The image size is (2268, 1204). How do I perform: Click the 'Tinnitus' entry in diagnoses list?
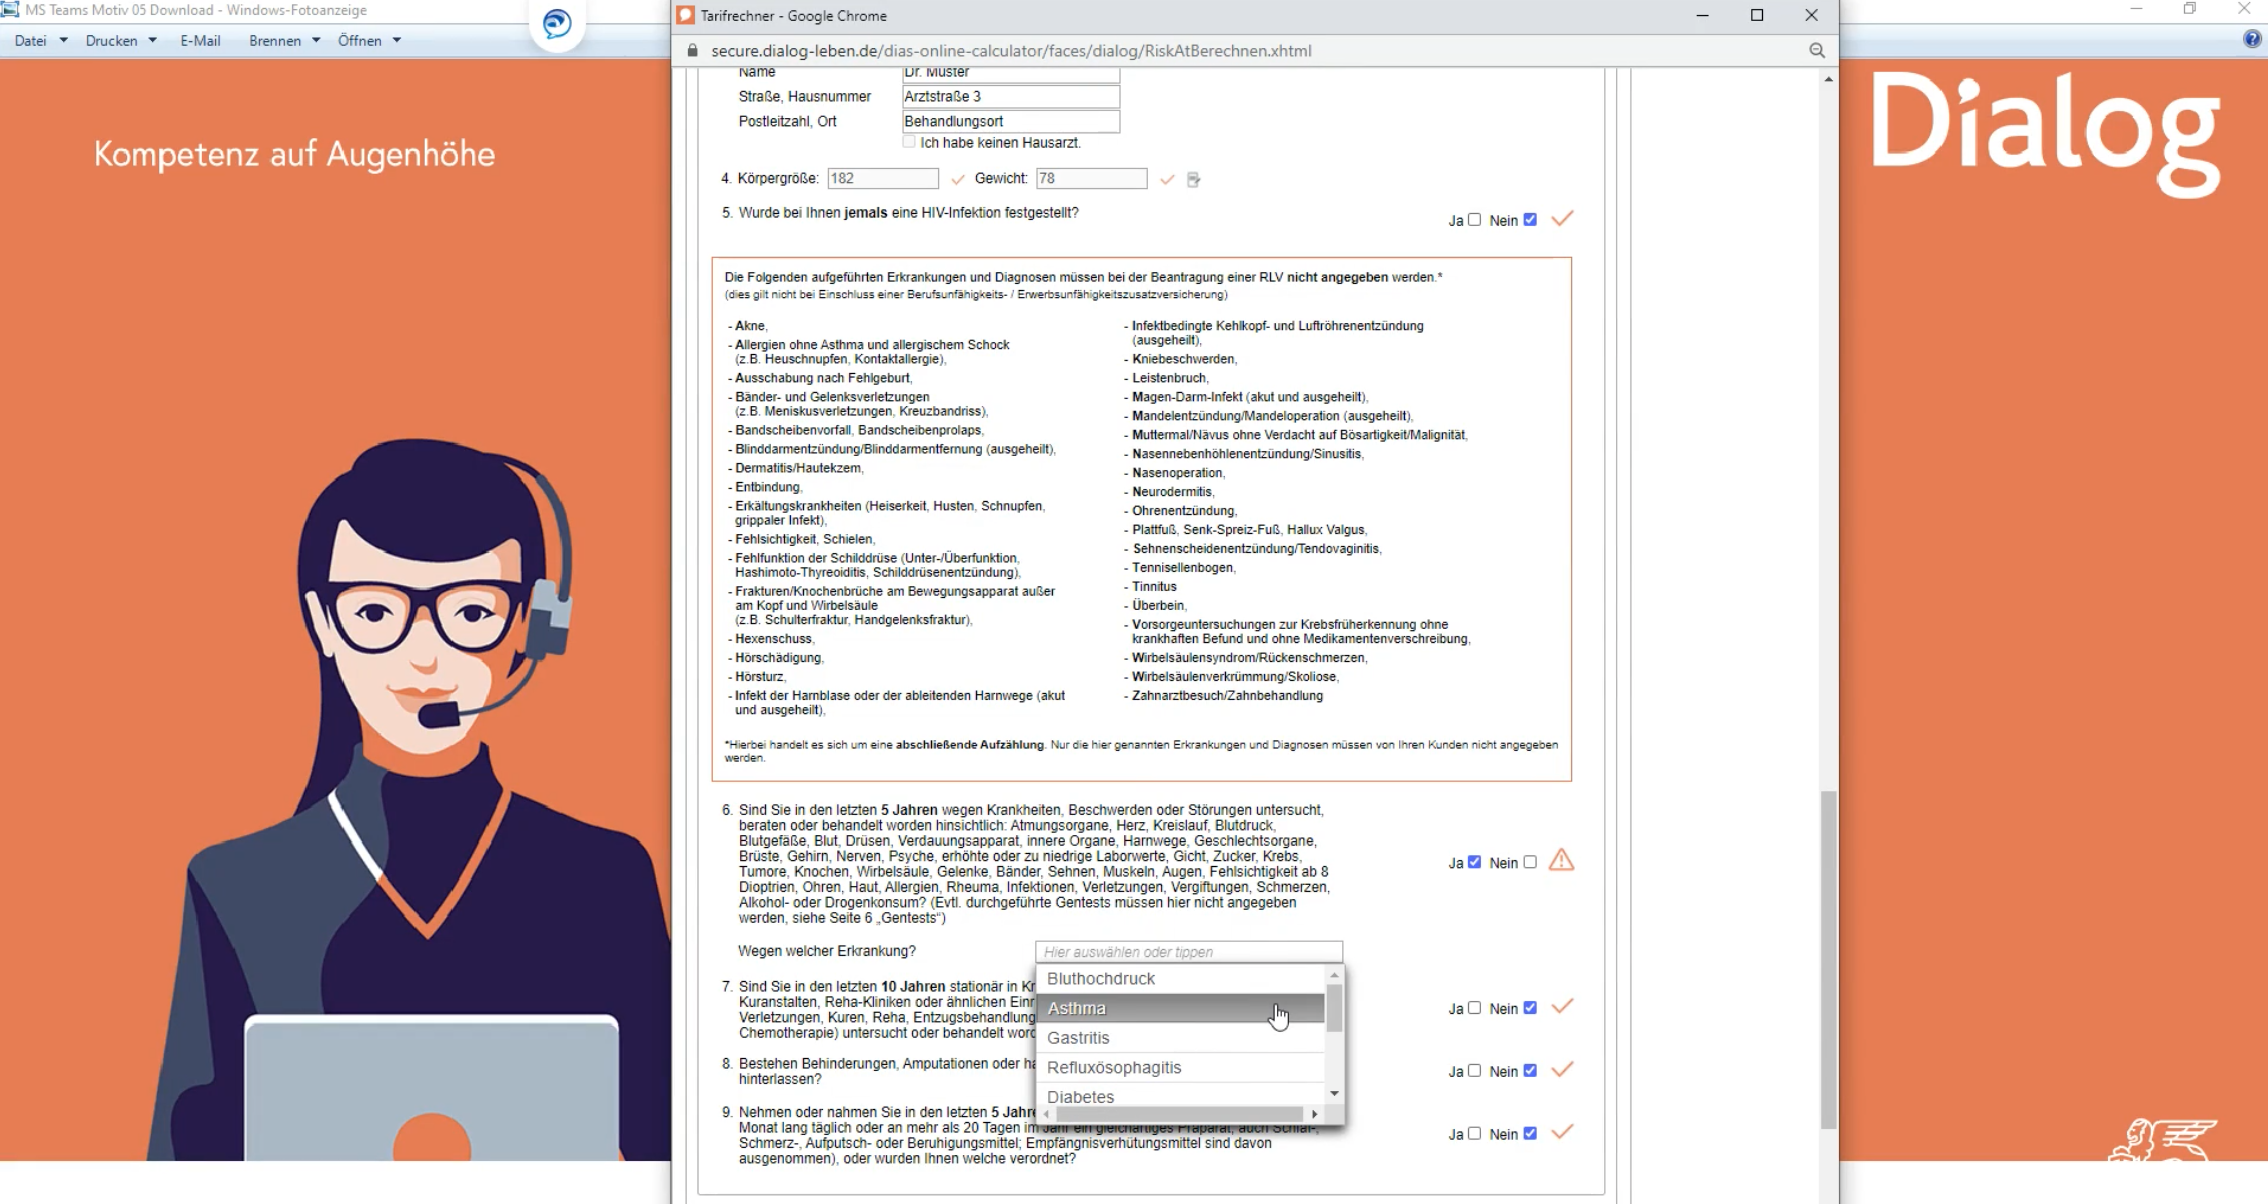[x=1154, y=586]
